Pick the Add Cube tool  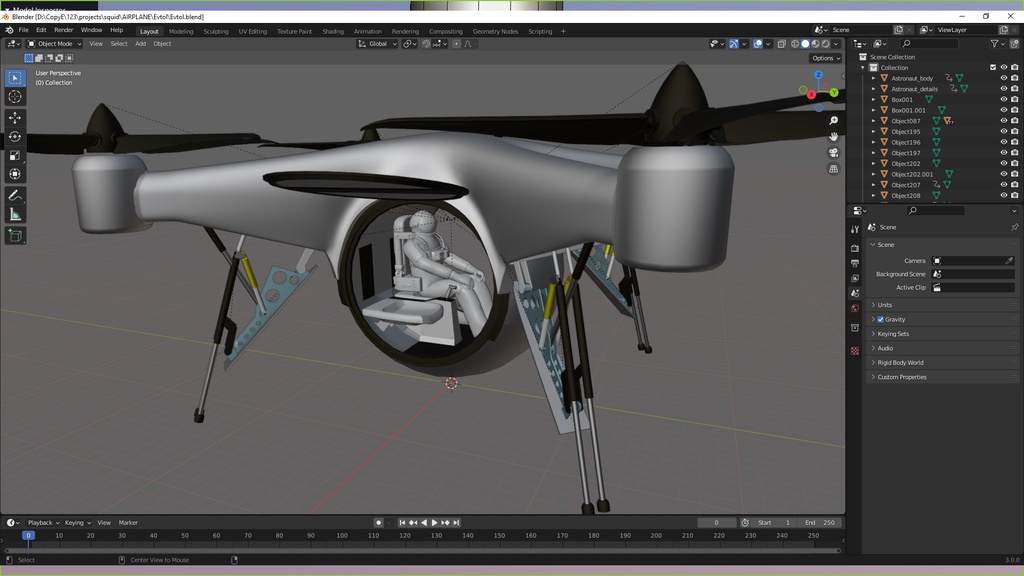point(15,236)
